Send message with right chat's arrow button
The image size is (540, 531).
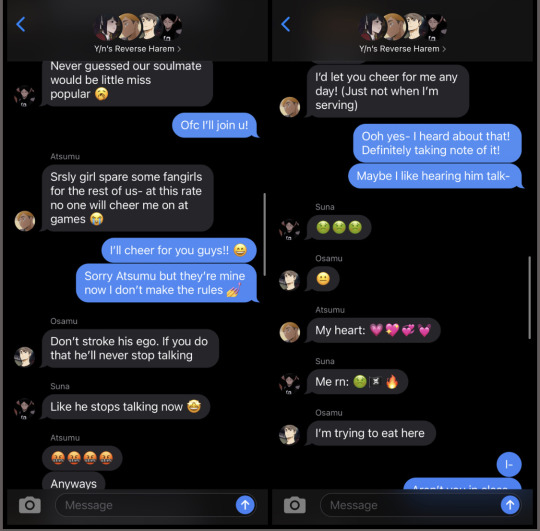click(510, 505)
